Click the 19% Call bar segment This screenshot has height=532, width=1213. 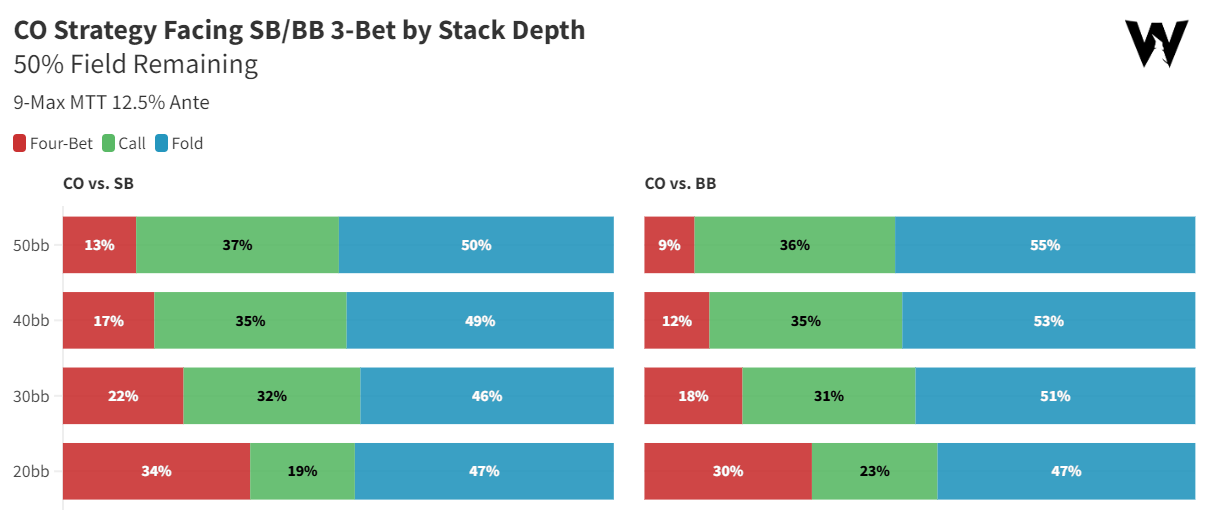pyautogui.click(x=302, y=471)
